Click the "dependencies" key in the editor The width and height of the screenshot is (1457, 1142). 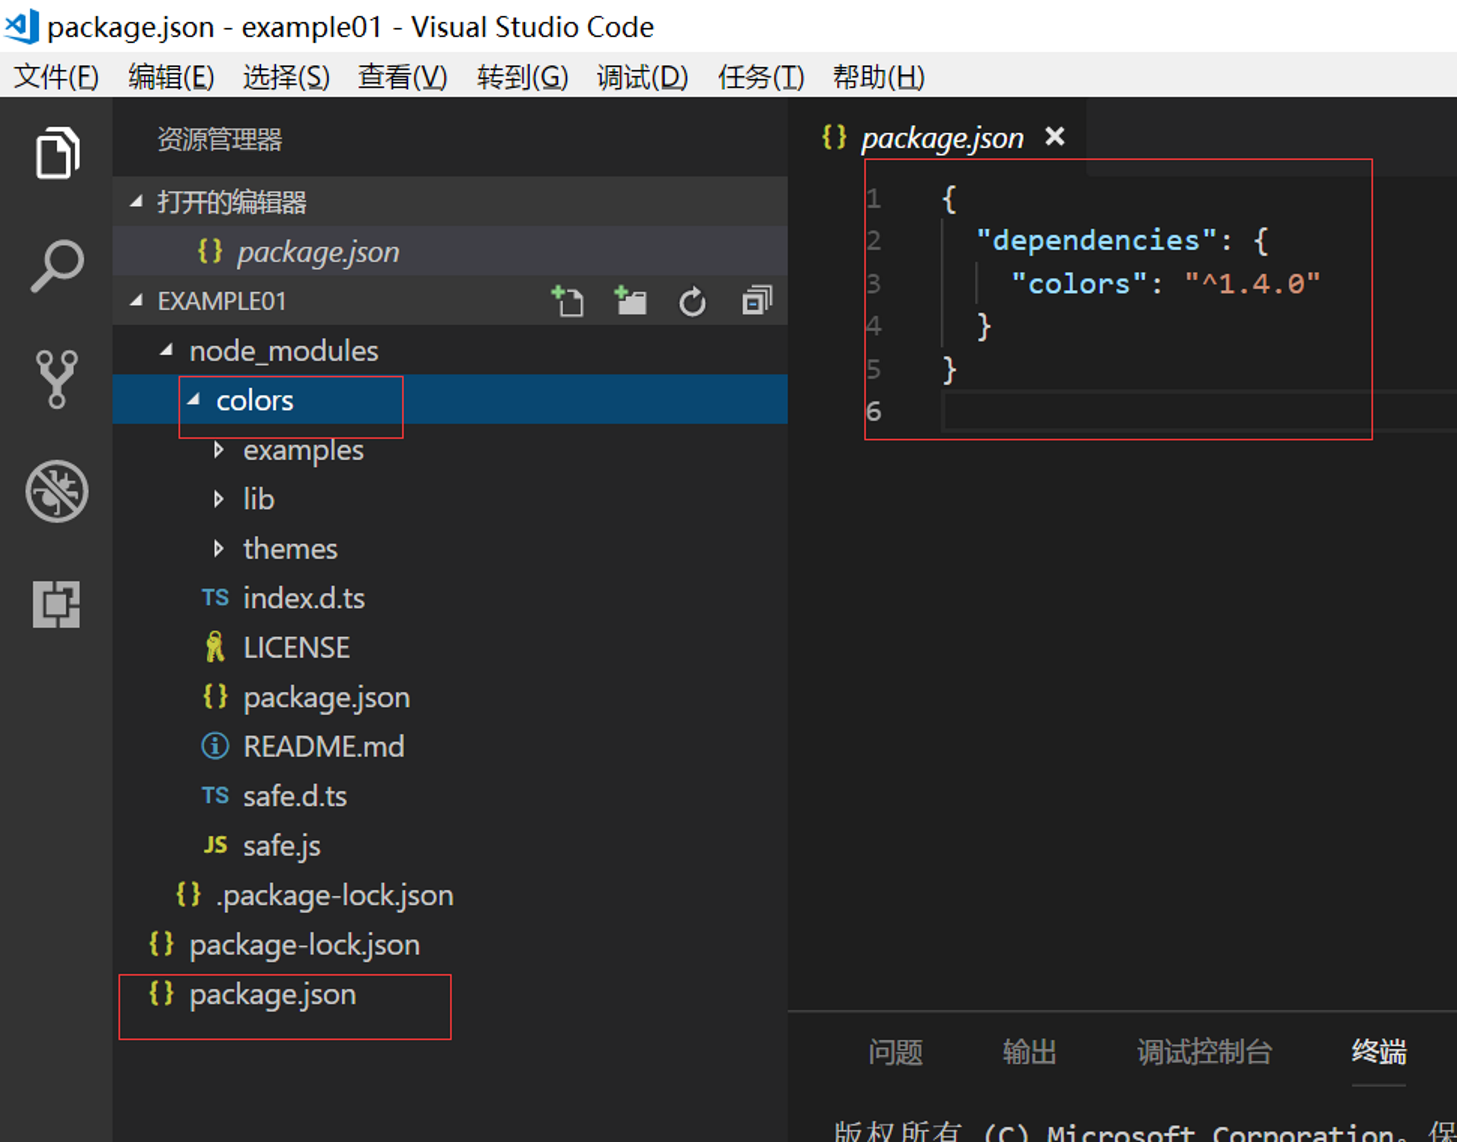point(1096,240)
